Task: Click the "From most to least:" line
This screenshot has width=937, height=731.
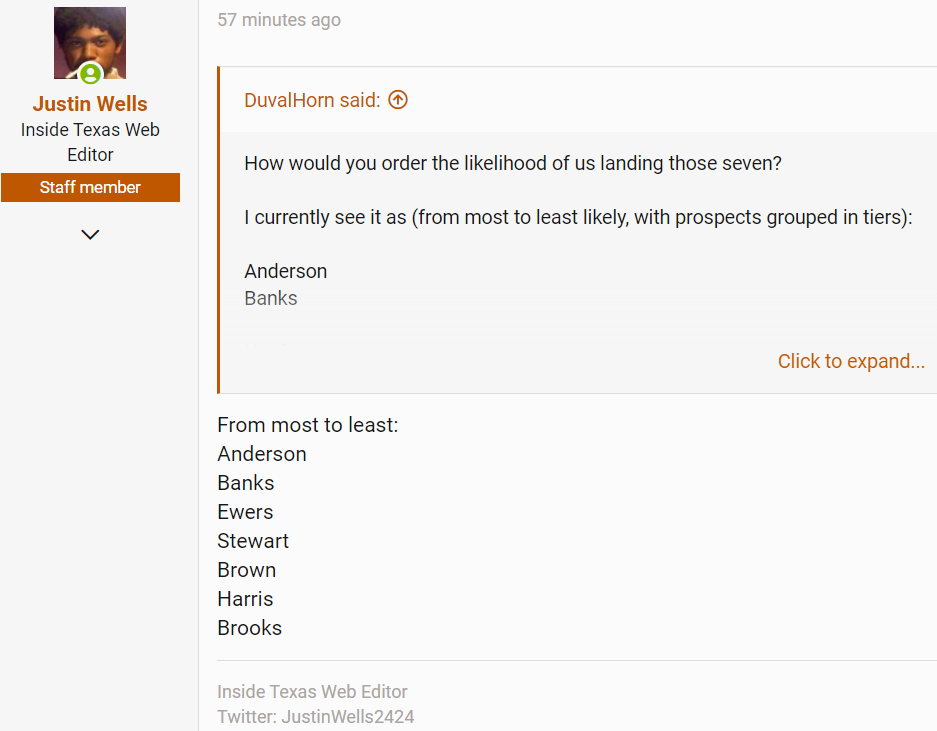Action: (x=307, y=425)
